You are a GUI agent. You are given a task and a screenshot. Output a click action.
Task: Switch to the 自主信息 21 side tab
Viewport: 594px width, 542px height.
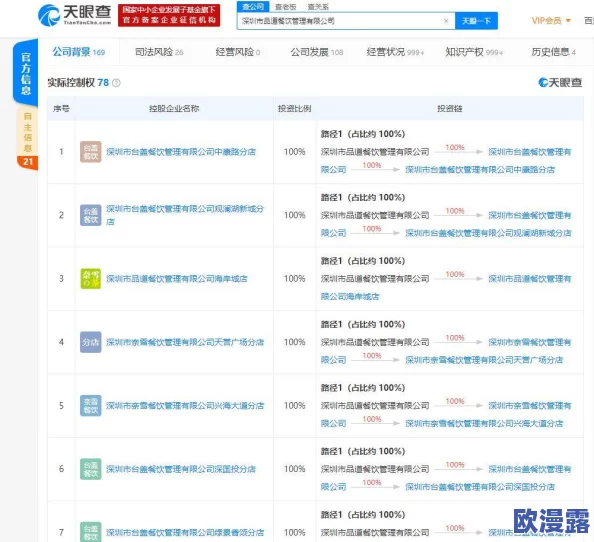tap(27, 139)
